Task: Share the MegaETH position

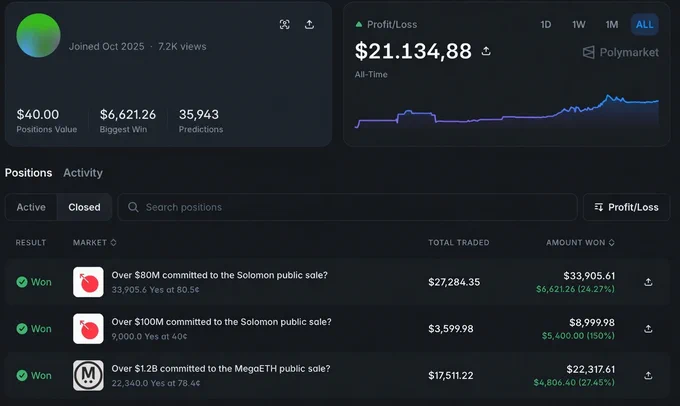Action: (648, 375)
